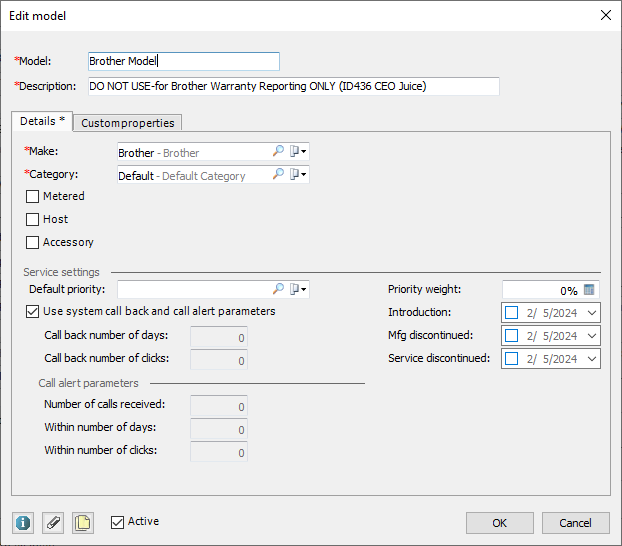Enable the Introduction date checkbox

[511, 313]
